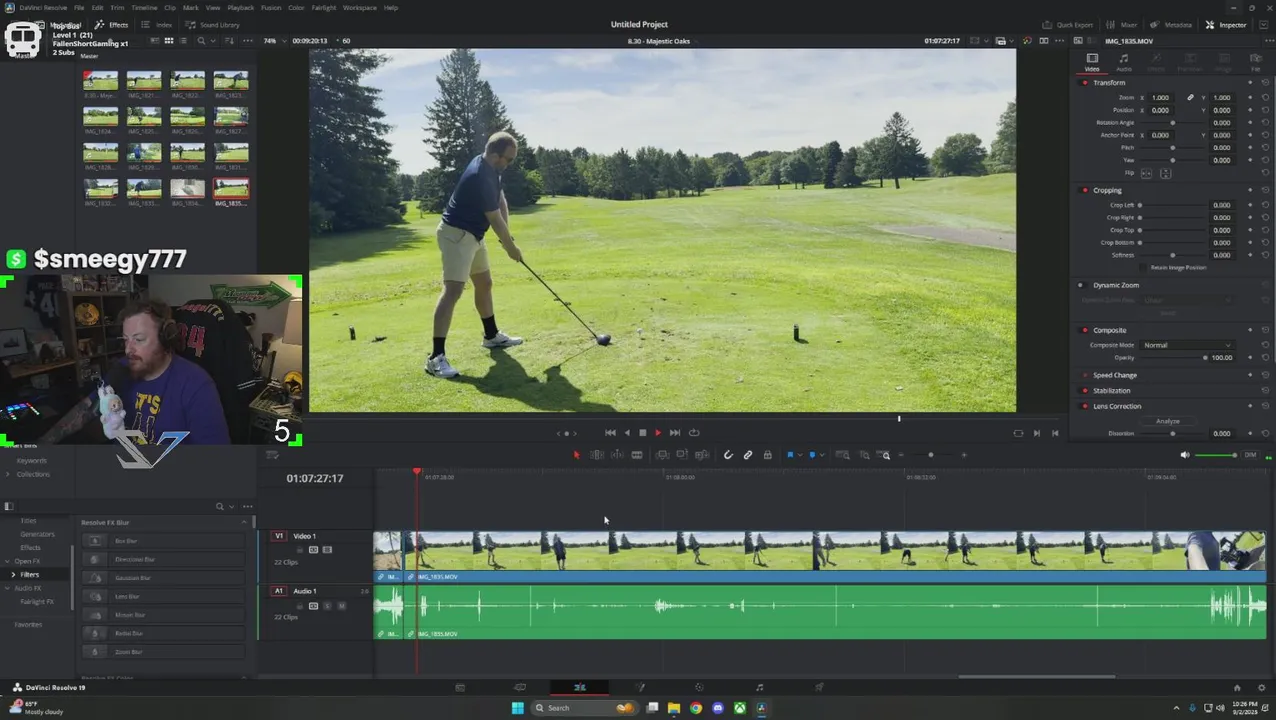The width and height of the screenshot is (1276, 720).
Task: Open the Fairlight page icon
Action: (x=759, y=687)
